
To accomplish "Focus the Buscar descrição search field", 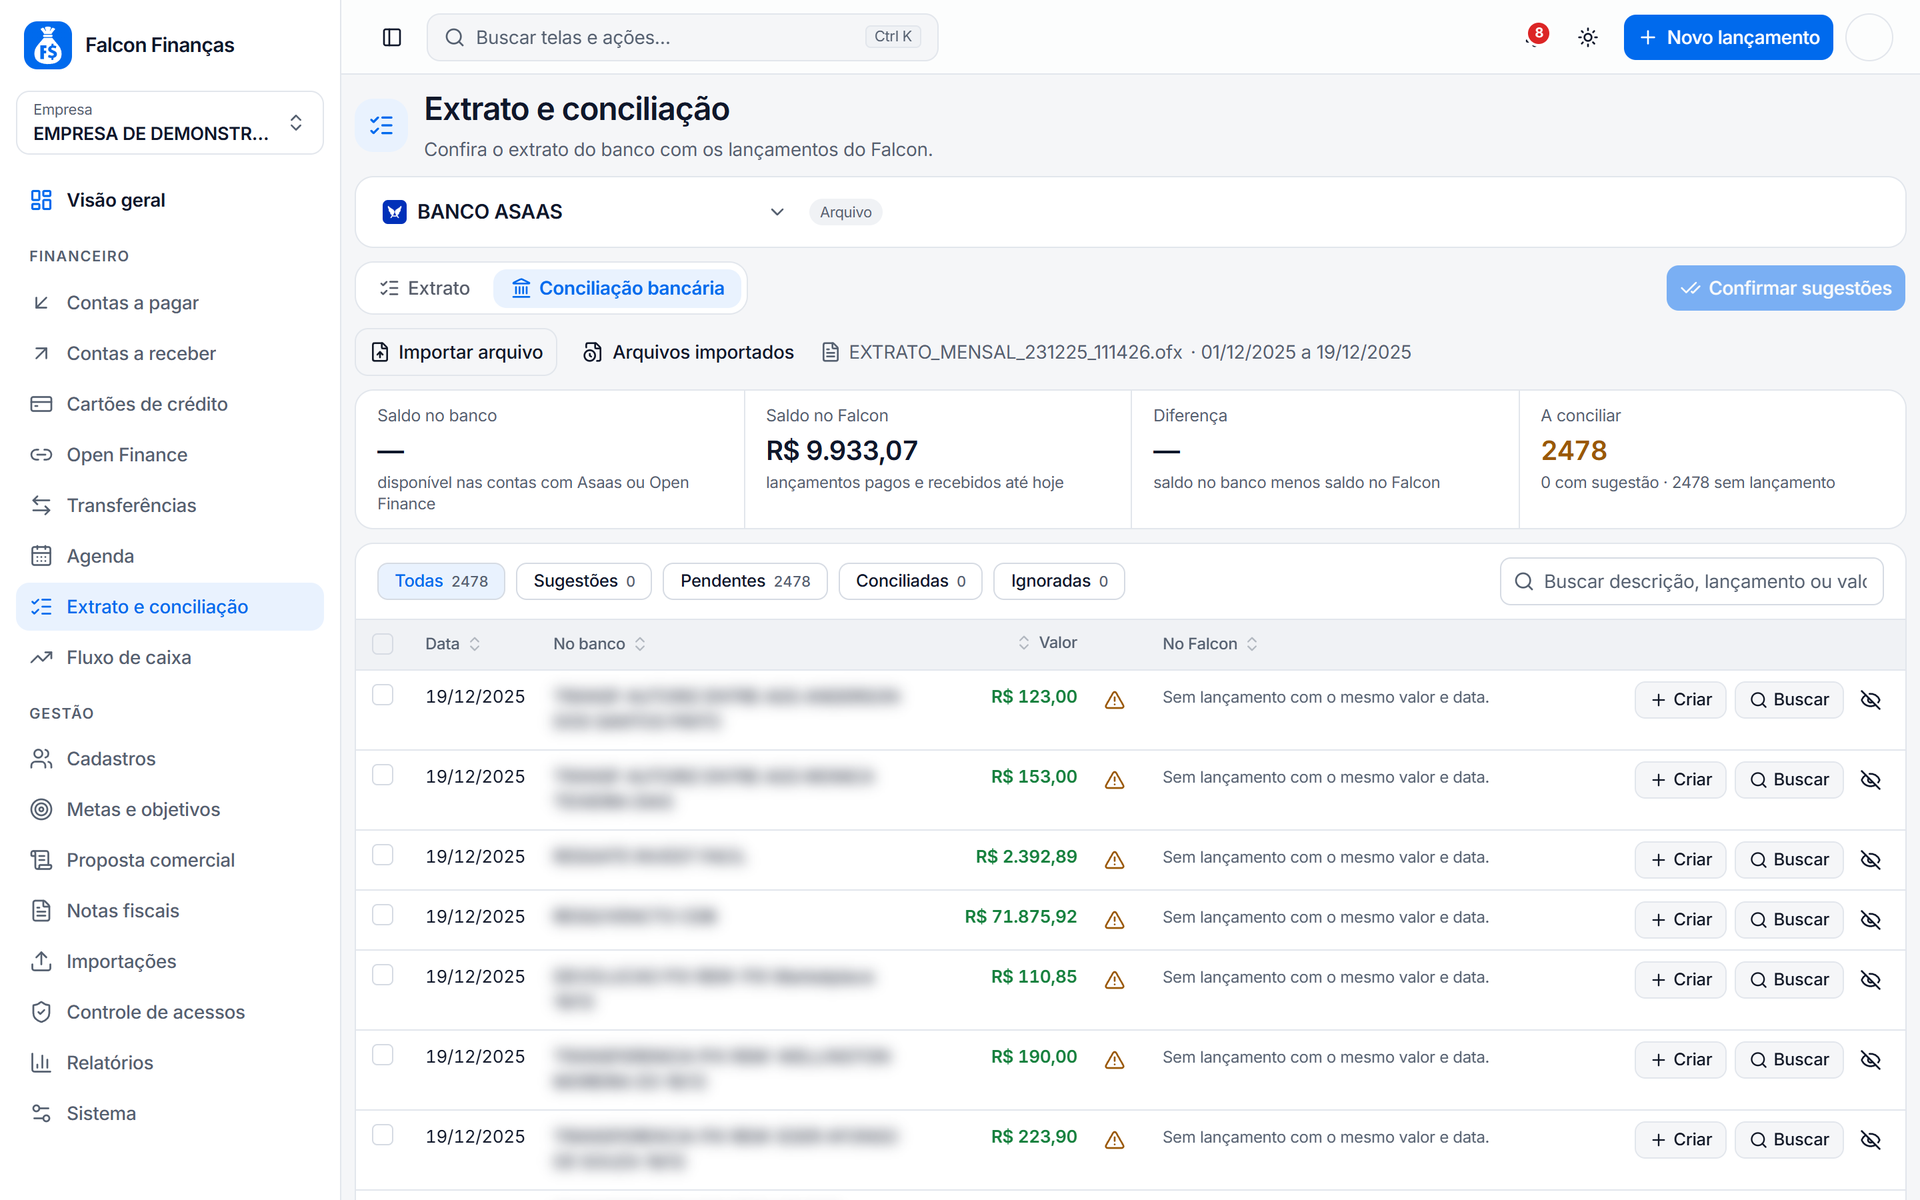I will coord(1691,581).
